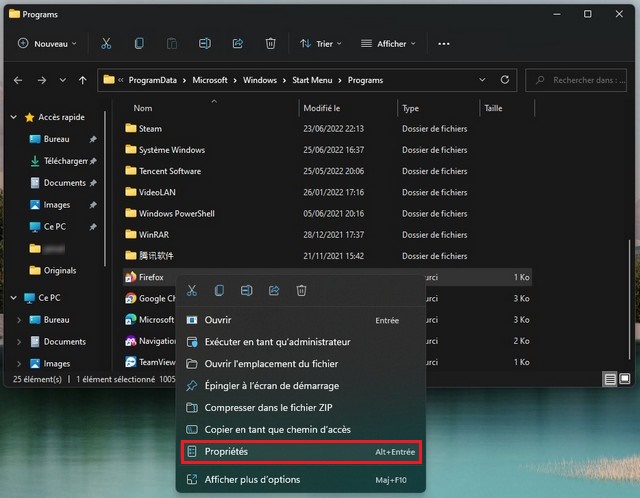640x498 pixels.
Task: Go back with the left arrow
Action: click(18, 80)
